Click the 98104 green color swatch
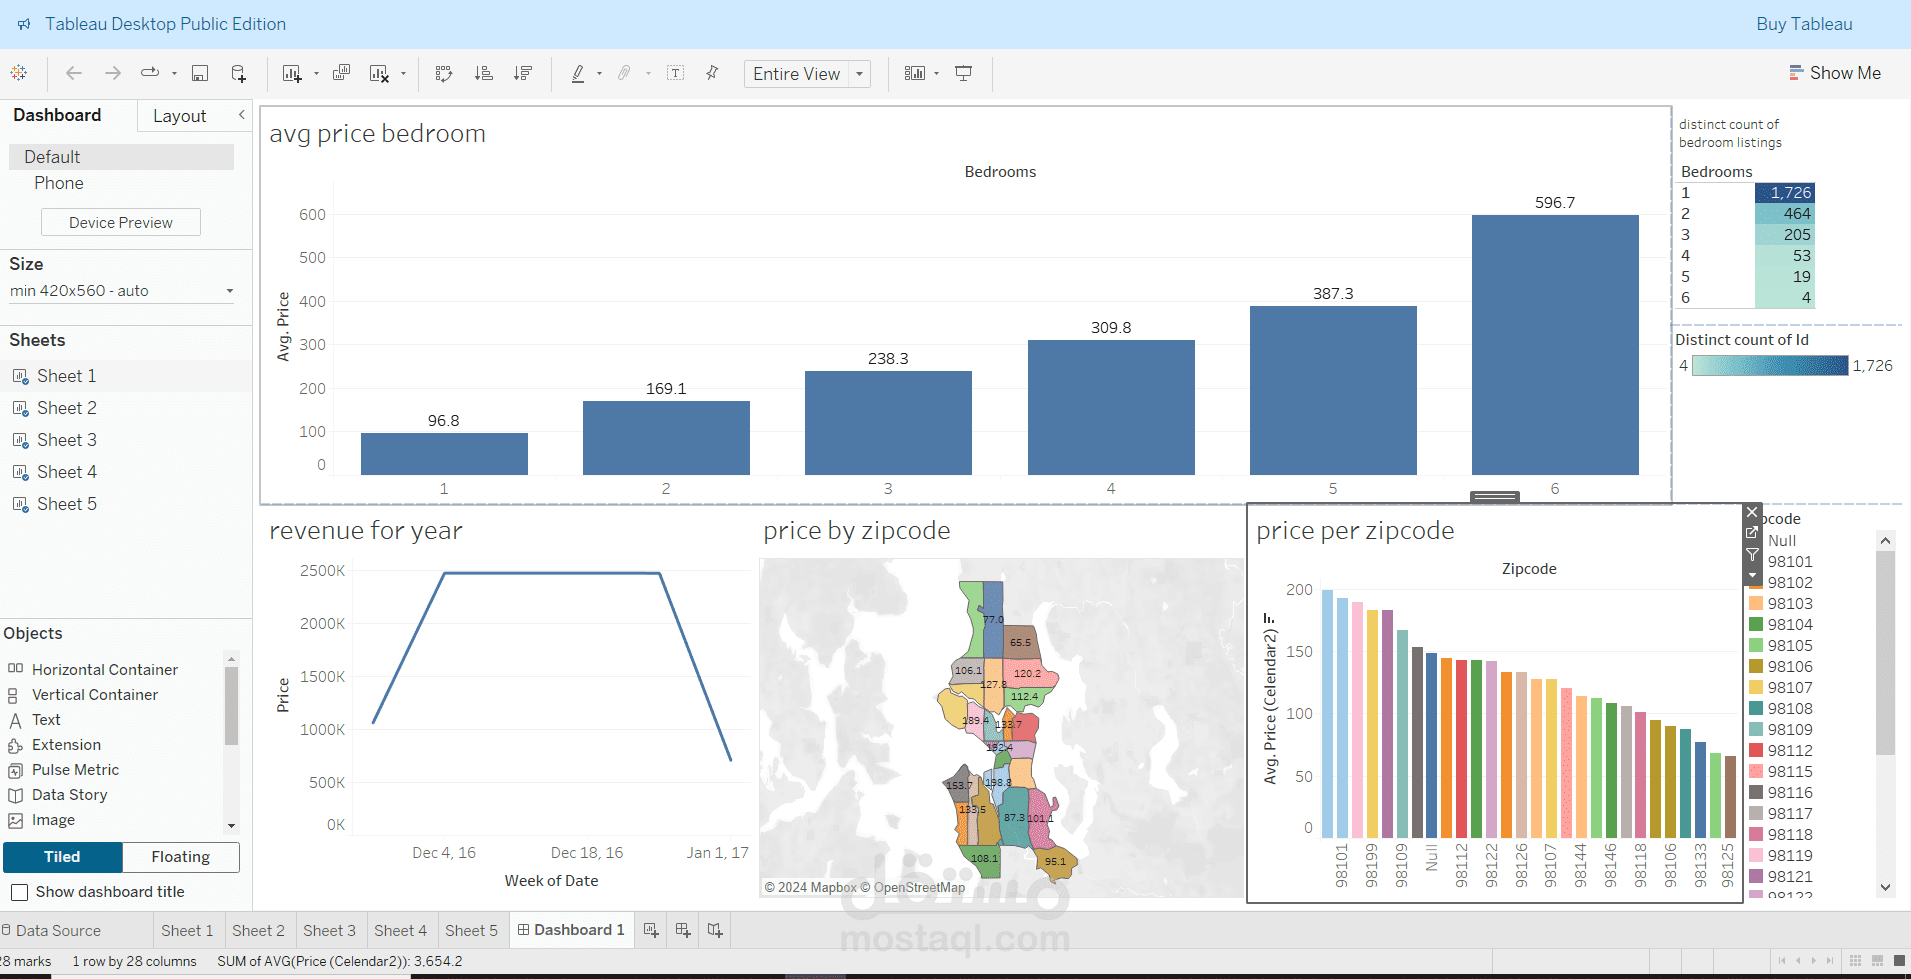The width and height of the screenshot is (1911, 979). (x=1755, y=624)
